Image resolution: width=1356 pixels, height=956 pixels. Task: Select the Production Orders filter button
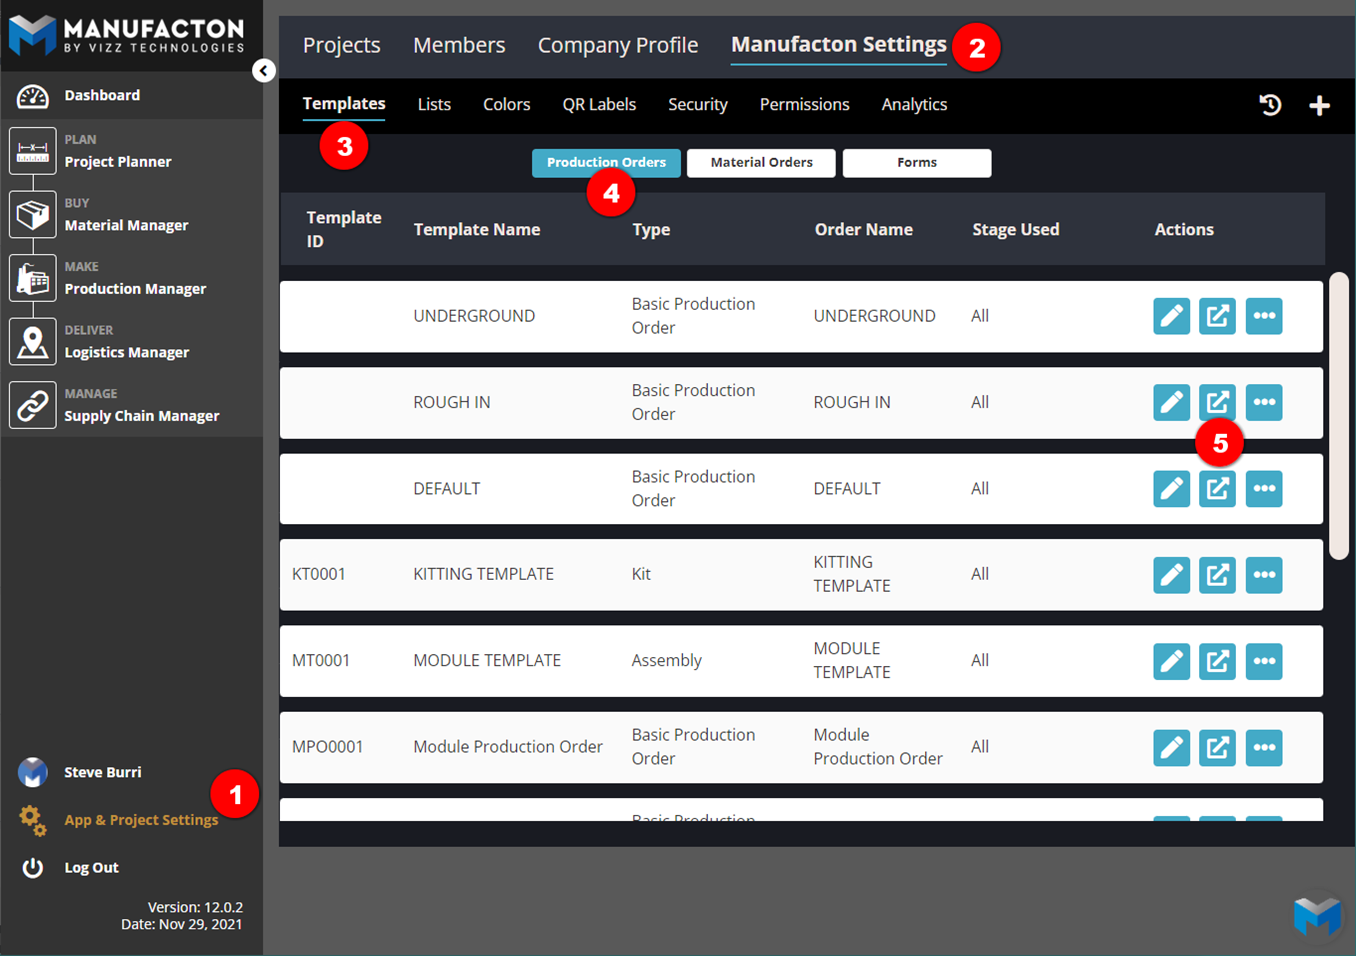606,163
